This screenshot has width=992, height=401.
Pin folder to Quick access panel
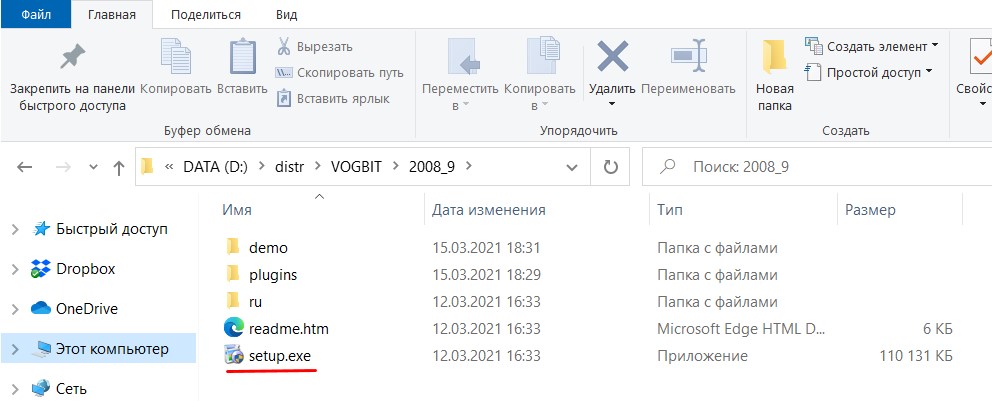tap(72, 75)
